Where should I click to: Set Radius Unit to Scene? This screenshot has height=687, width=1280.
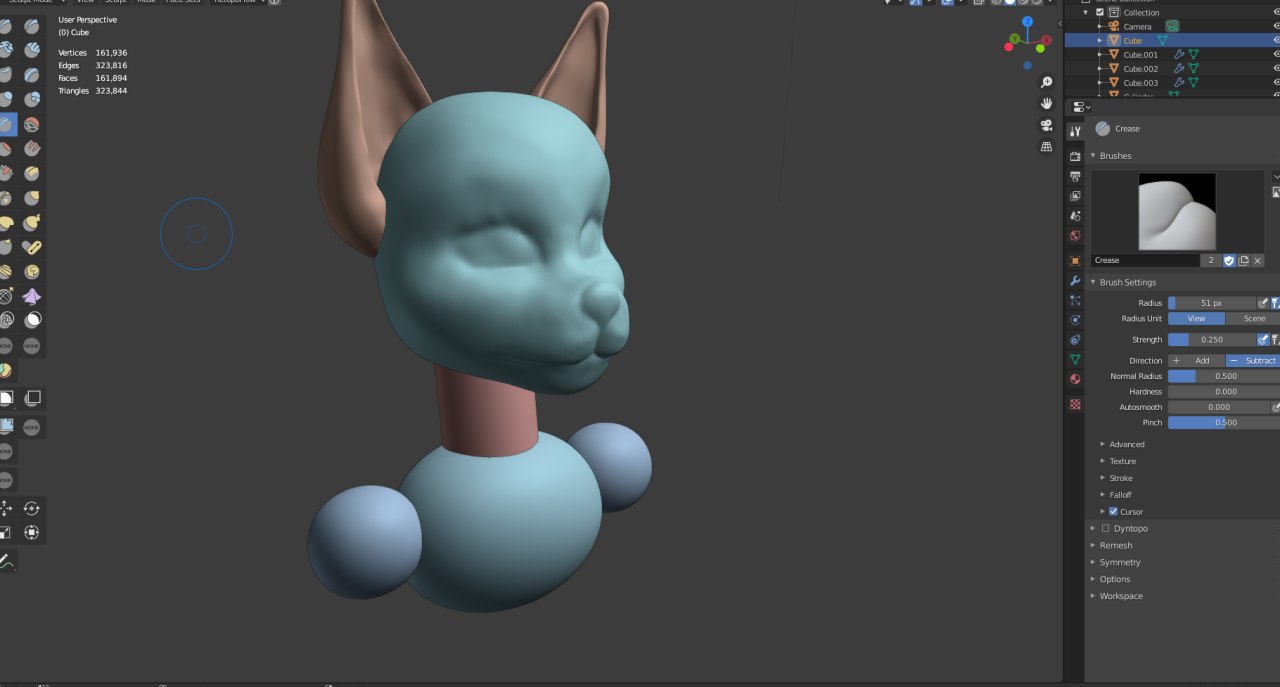click(1254, 318)
